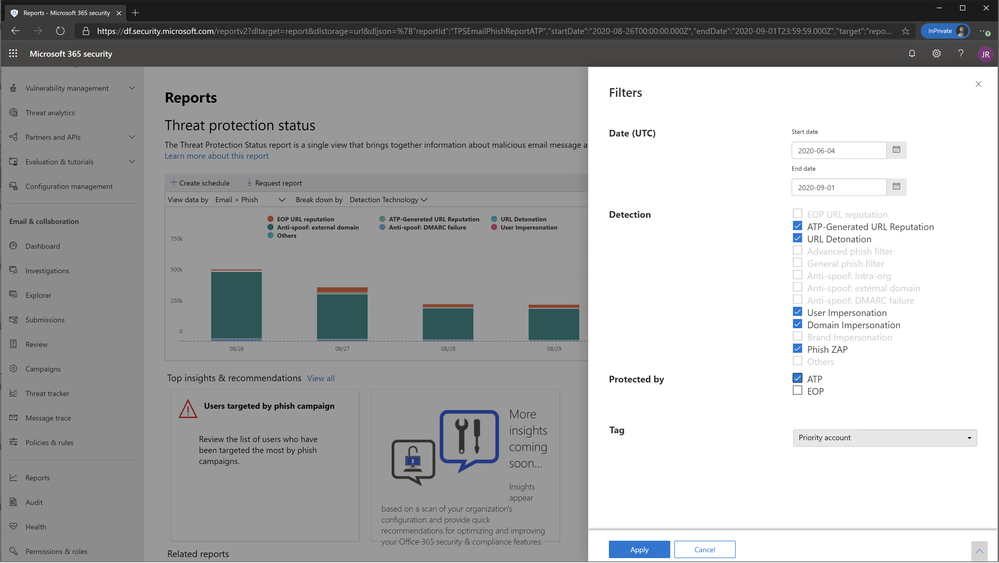
Task: Open help question mark icon
Action: pyautogui.click(x=961, y=53)
